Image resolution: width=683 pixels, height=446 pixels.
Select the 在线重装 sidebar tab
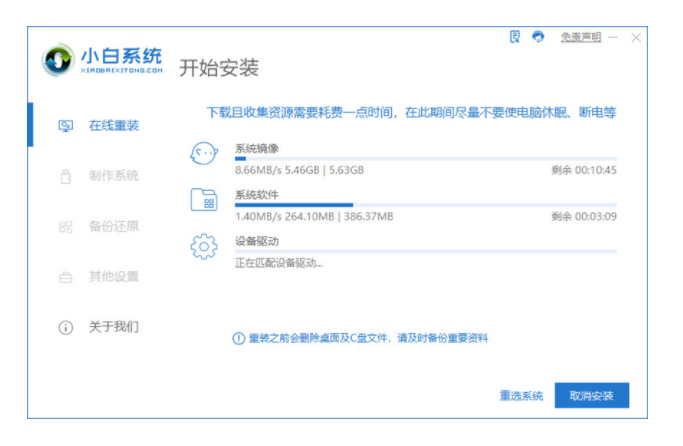(x=113, y=125)
